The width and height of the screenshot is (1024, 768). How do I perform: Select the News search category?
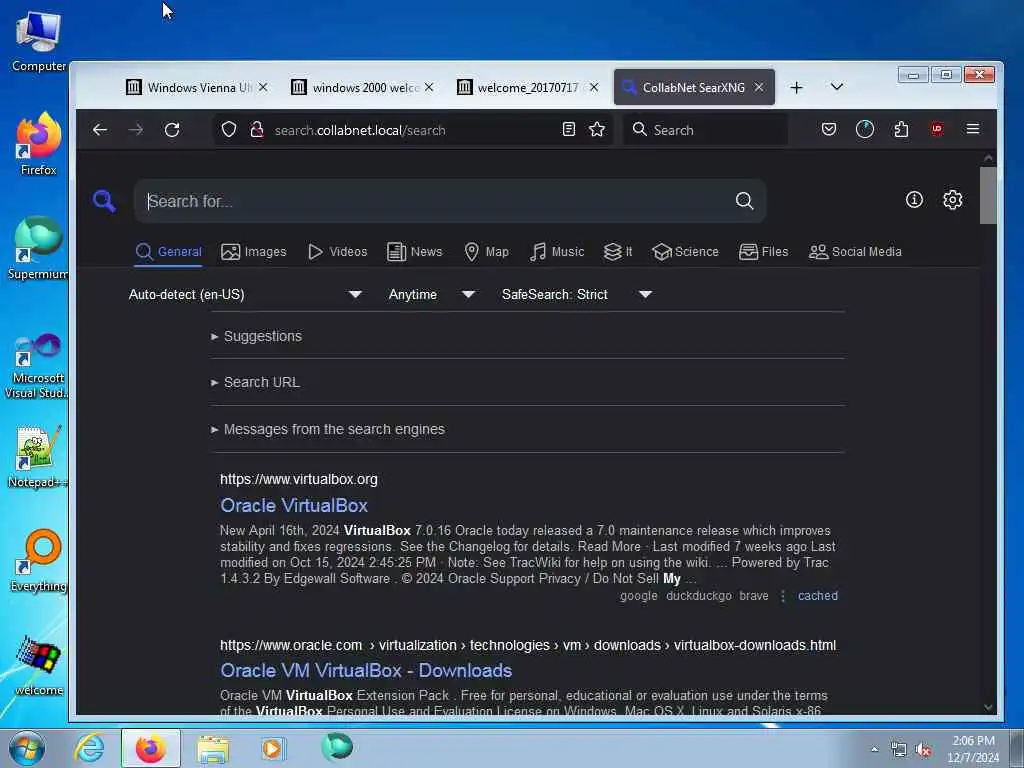point(415,251)
